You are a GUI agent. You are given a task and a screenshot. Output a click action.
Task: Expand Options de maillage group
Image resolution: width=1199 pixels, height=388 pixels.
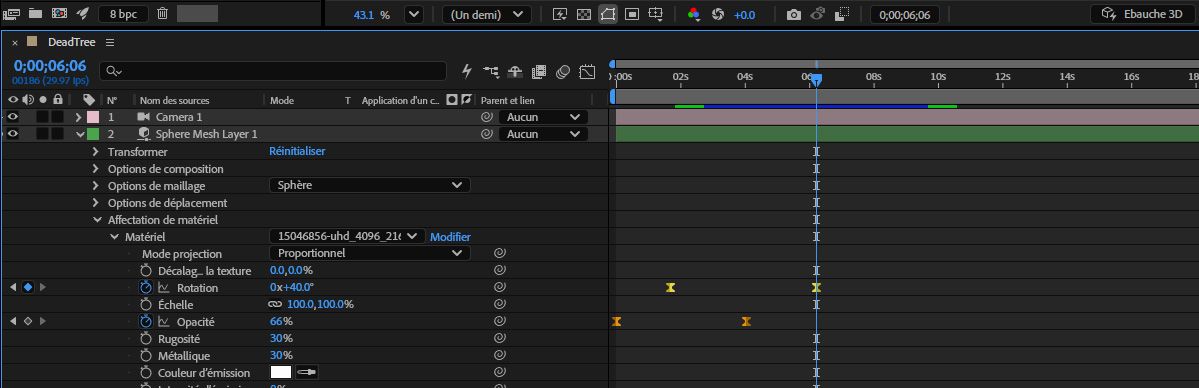coord(96,185)
